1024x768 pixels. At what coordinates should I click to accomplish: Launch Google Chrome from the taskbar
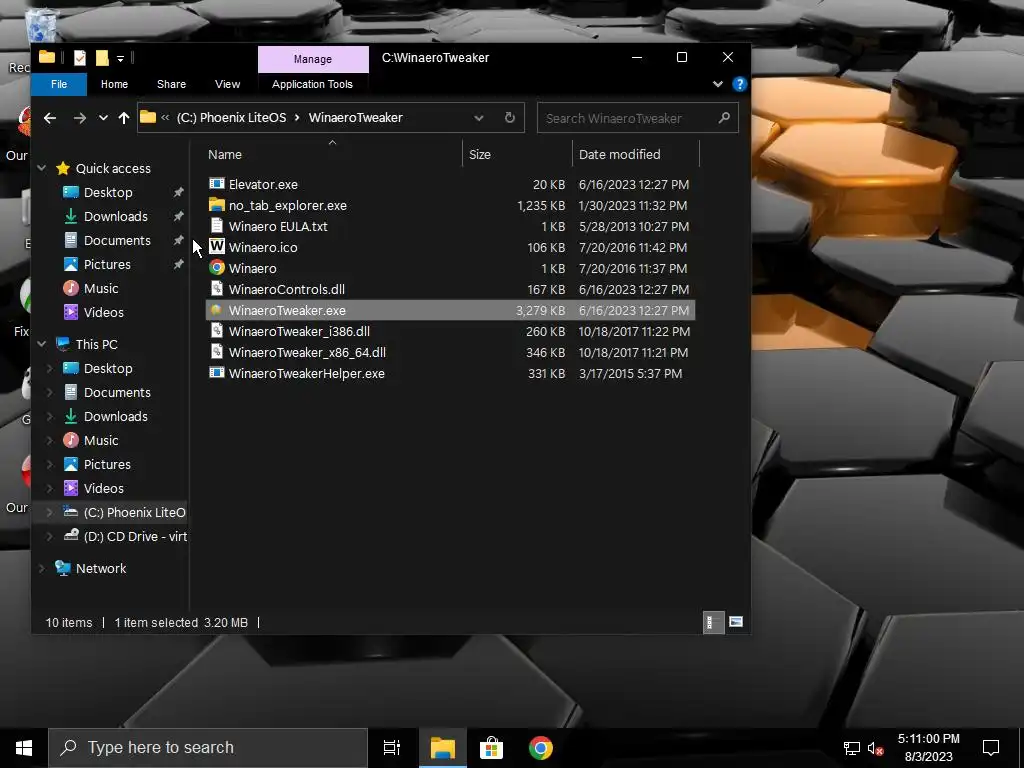[x=541, y=748]
